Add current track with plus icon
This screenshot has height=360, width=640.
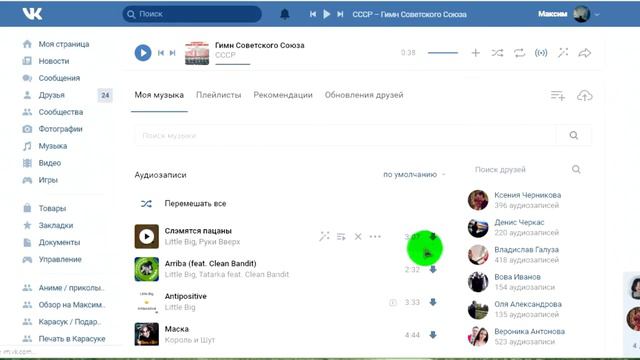pos(476,53)
